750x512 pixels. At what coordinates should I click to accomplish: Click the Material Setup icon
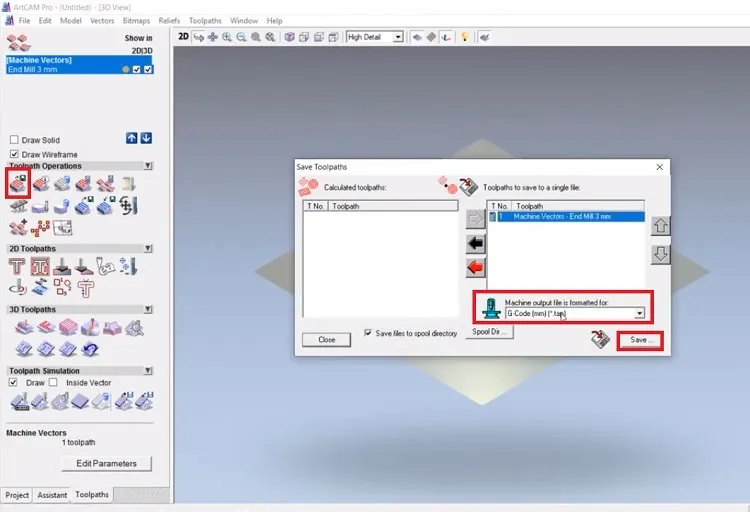click(x=40, y=206)
